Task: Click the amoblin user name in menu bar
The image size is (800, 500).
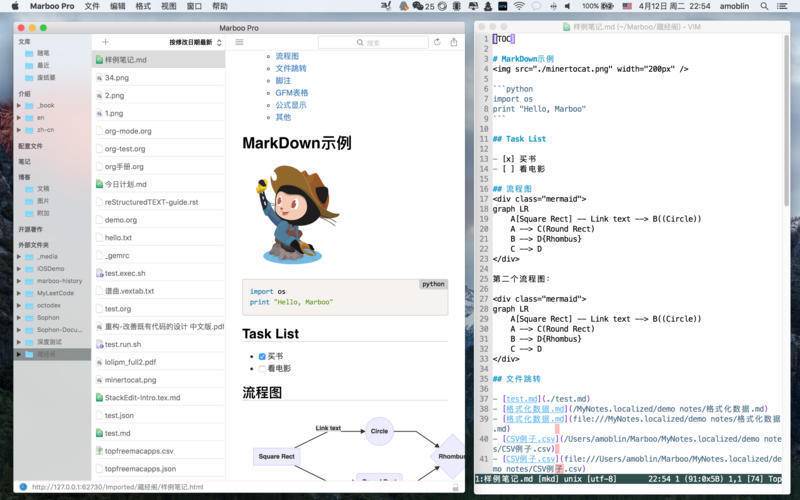Action: pyautogui.click(x=734, y=6)
